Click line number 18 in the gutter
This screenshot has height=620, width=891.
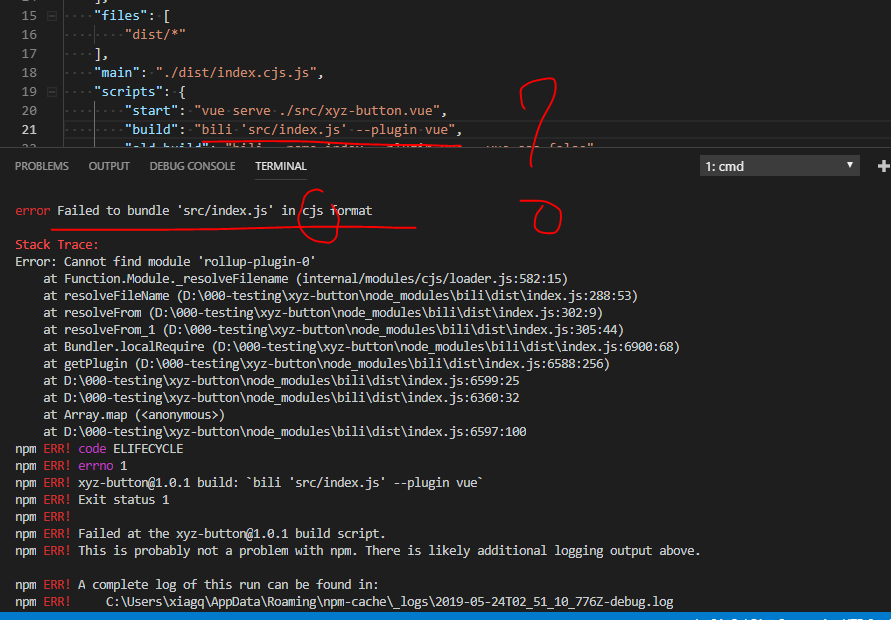29,73
